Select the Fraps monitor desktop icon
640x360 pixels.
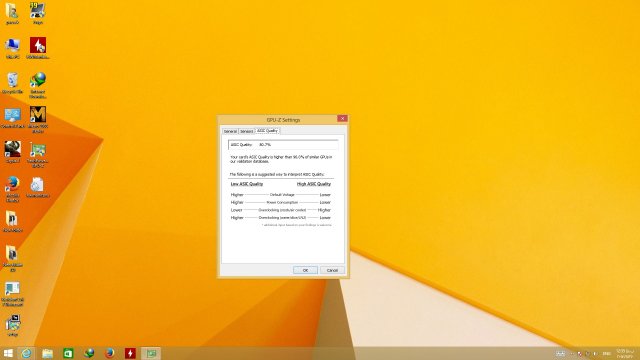(x=38, y=14)
